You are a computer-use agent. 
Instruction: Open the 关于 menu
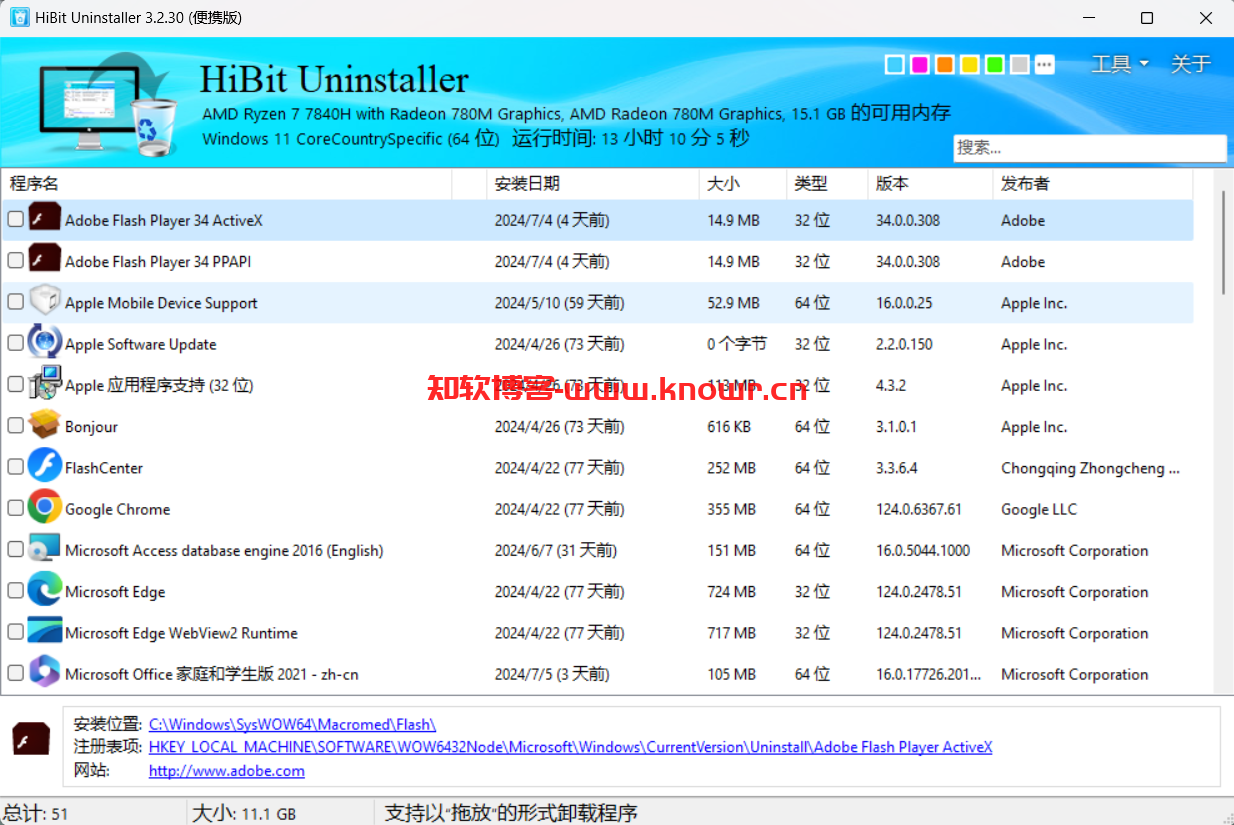click(x=1190, y=64)
